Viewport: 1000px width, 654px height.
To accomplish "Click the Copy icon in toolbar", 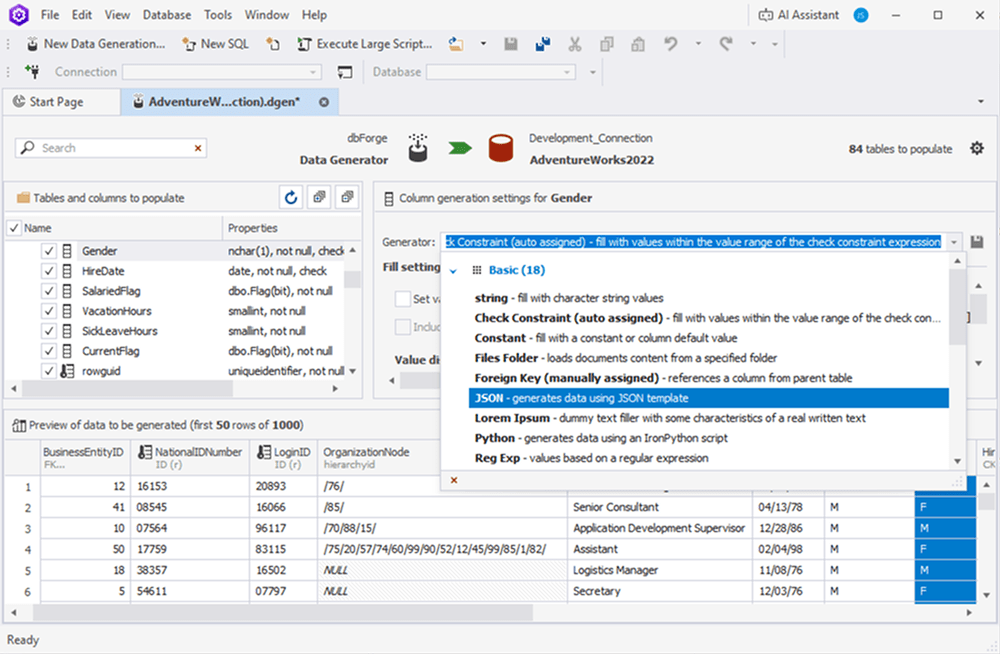I will pos(607,44).
